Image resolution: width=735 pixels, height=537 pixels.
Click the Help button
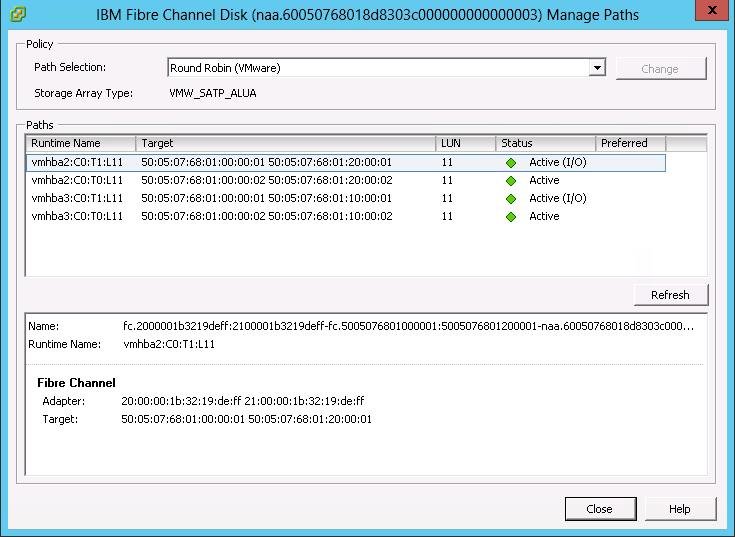pyautogui.click(x=680, y=509)
